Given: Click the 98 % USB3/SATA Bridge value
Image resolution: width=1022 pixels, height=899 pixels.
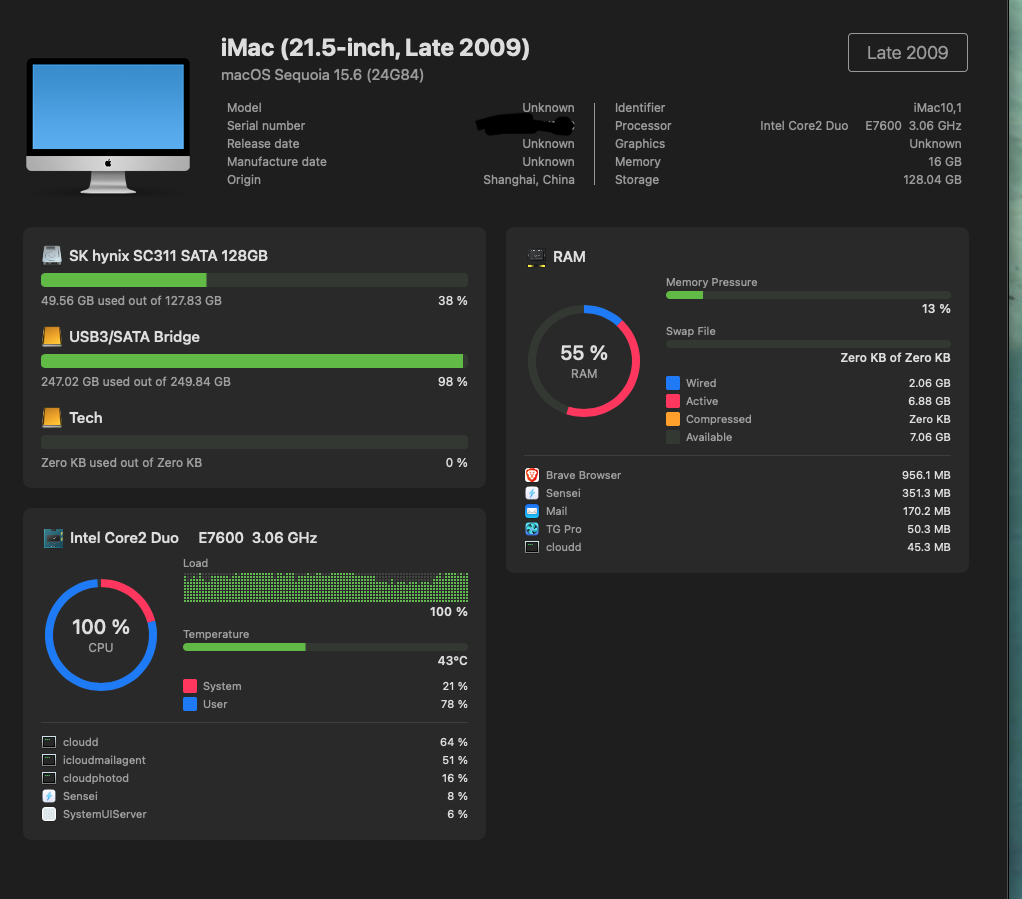Looking at the screenshot, I should [x=452, y=381].
